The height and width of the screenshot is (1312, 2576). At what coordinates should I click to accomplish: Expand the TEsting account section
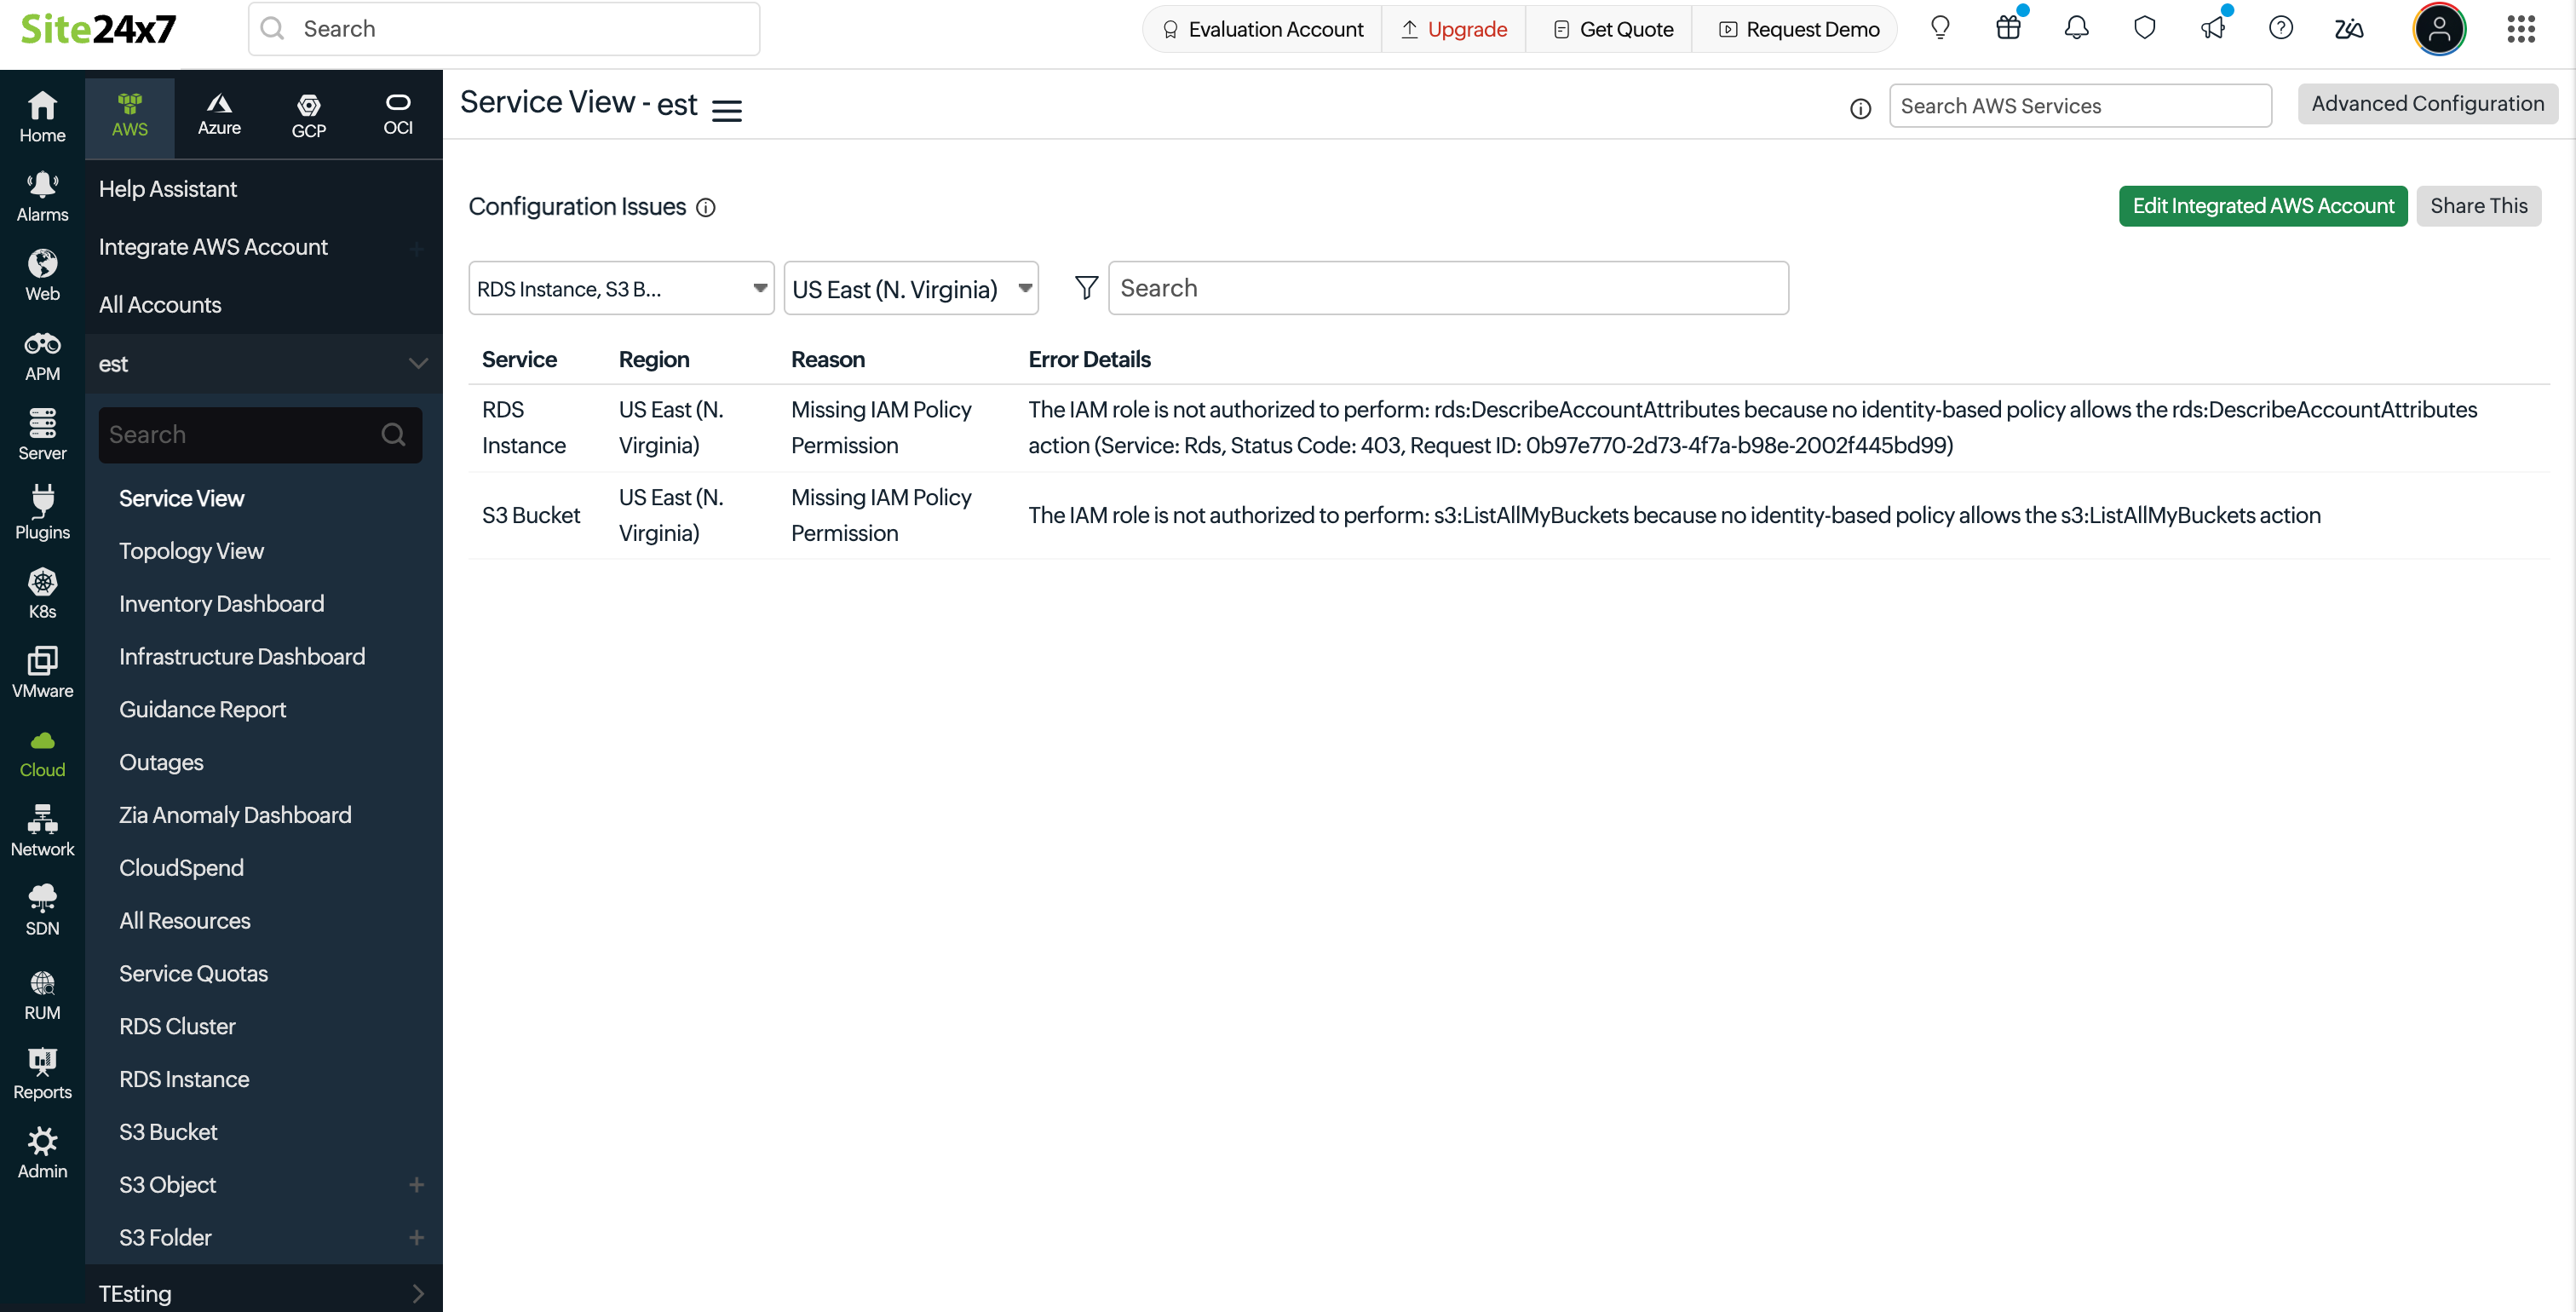pos(418,1293)
